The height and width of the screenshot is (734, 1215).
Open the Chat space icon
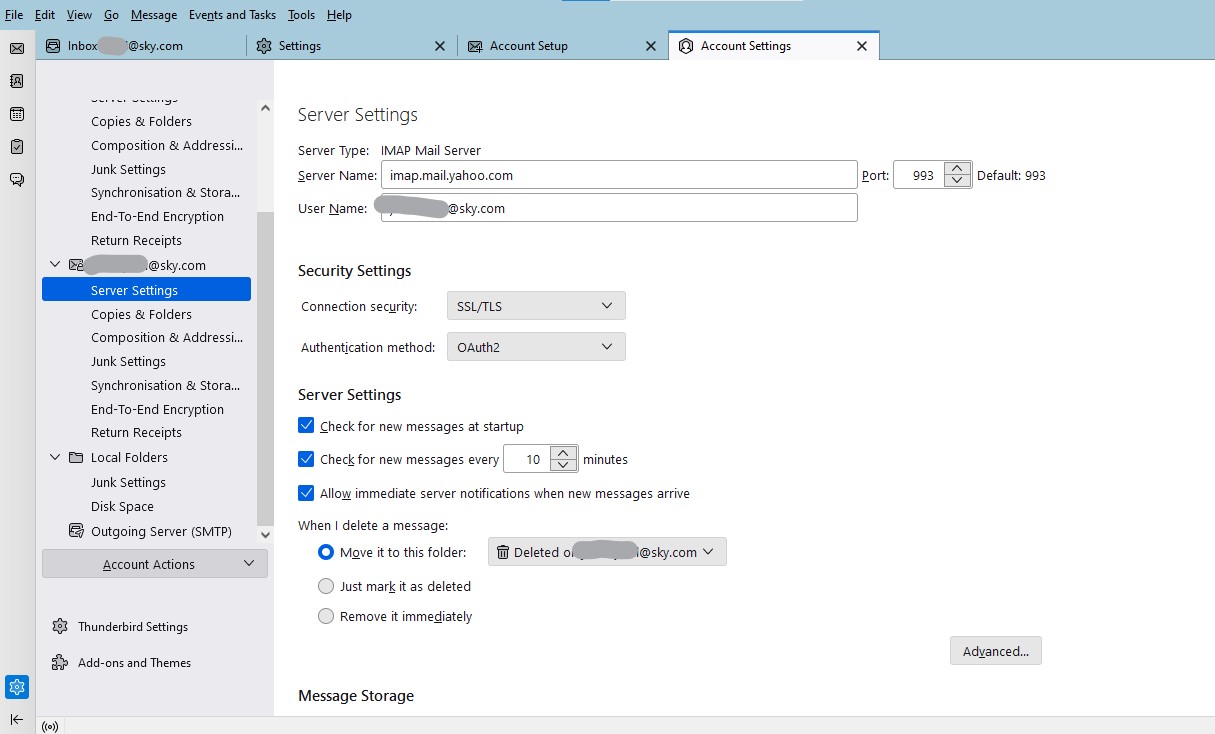pos(17,180)
